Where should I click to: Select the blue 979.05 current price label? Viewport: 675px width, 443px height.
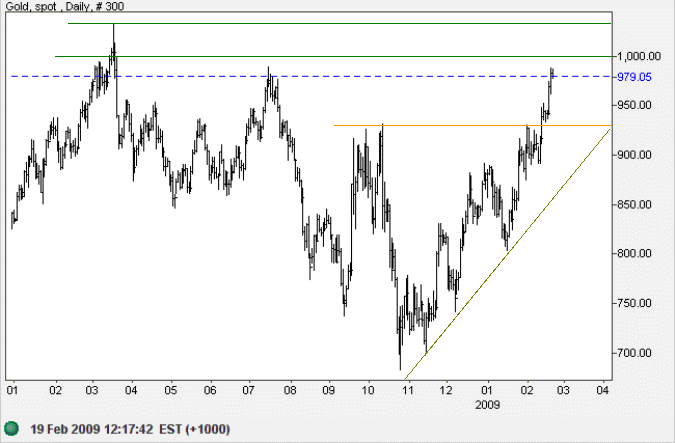point(634,77)
